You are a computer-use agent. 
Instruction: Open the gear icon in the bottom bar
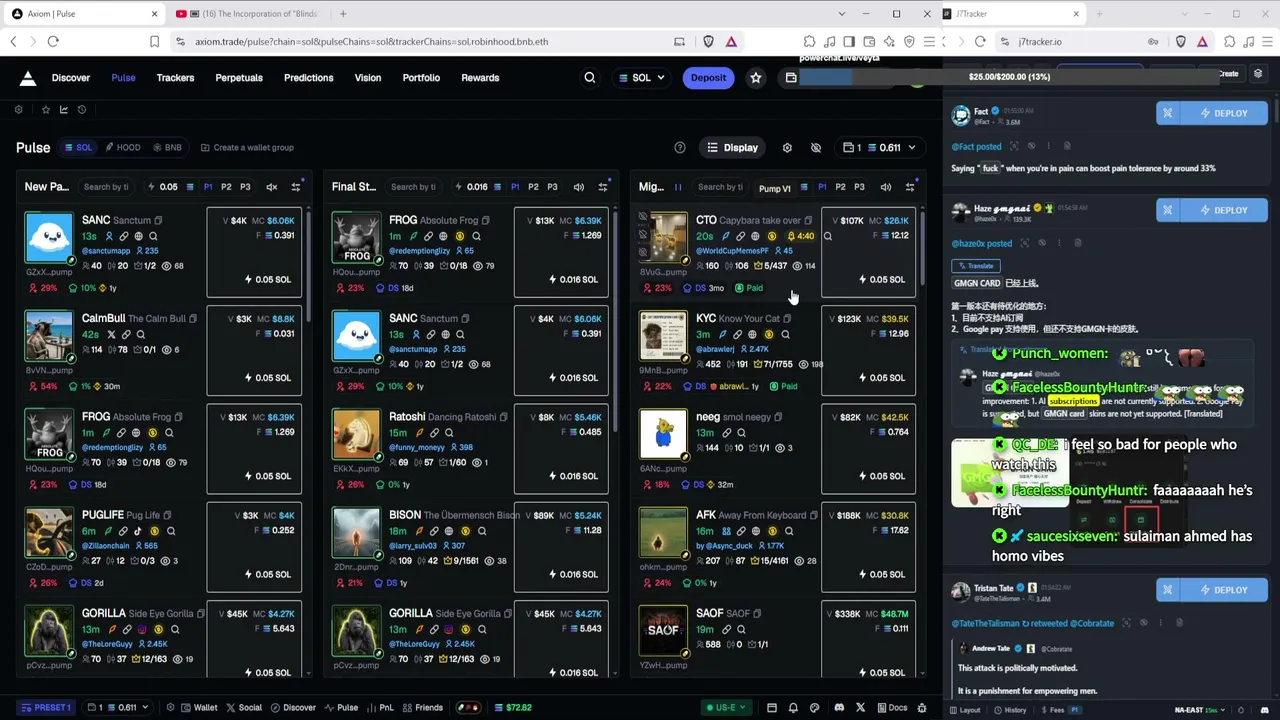171,708
